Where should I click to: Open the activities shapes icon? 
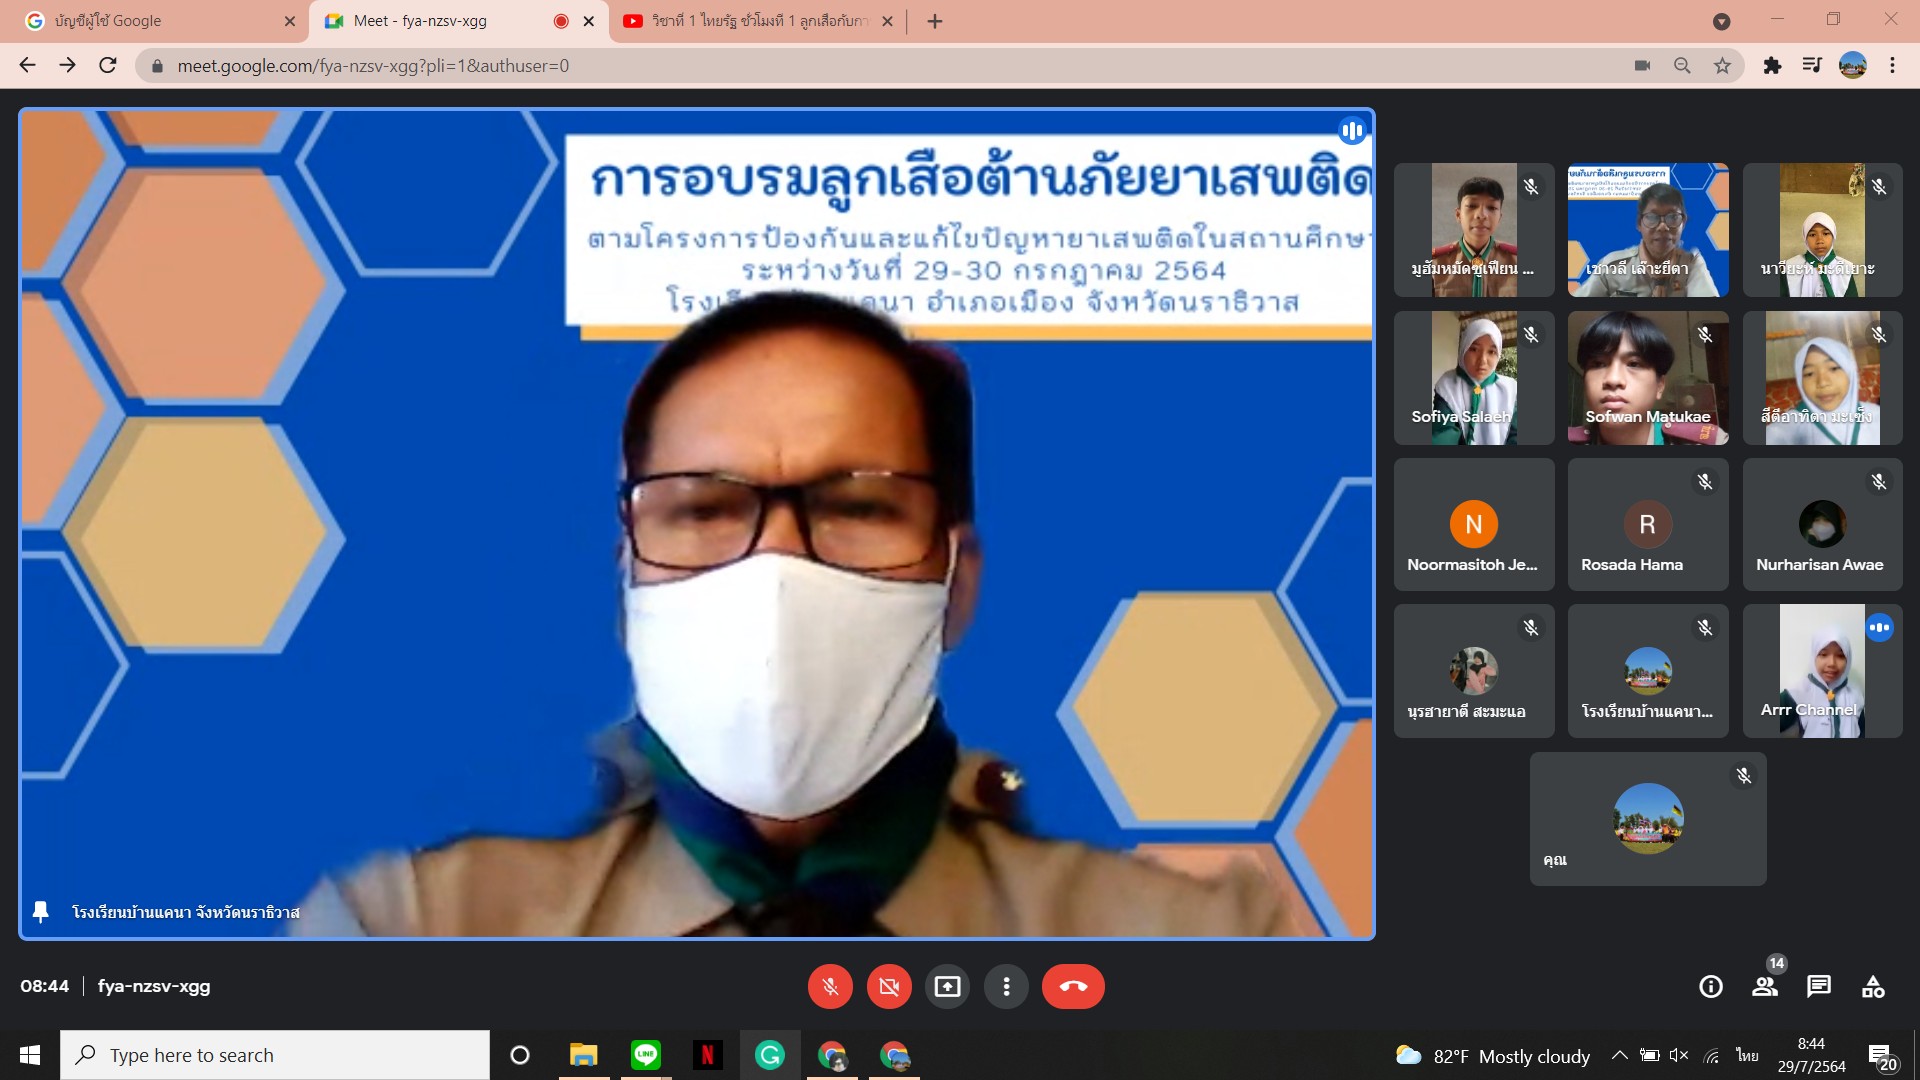tap(1873, 987)
